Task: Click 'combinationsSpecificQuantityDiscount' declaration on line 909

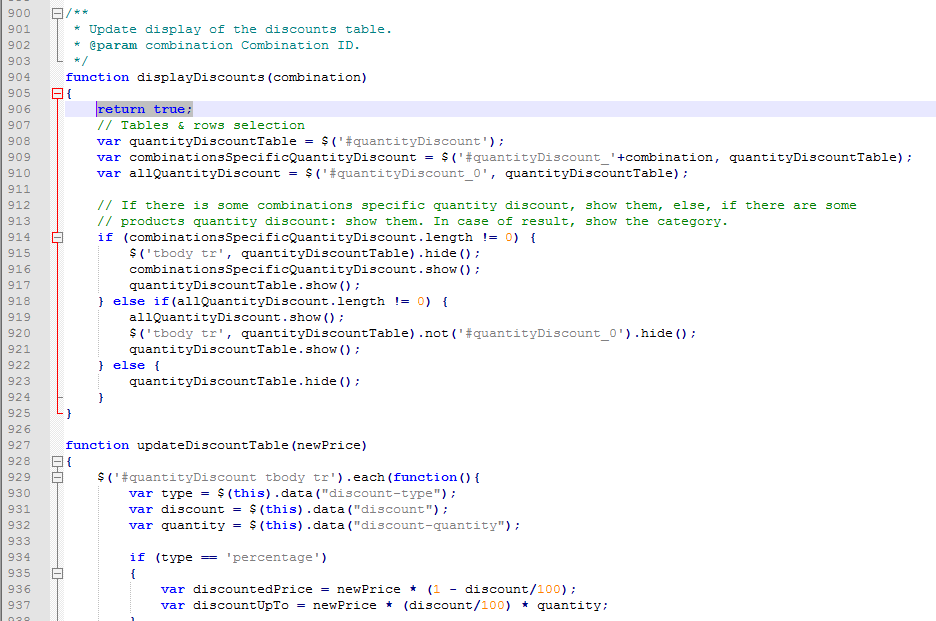Action: [x=273, y=157]
